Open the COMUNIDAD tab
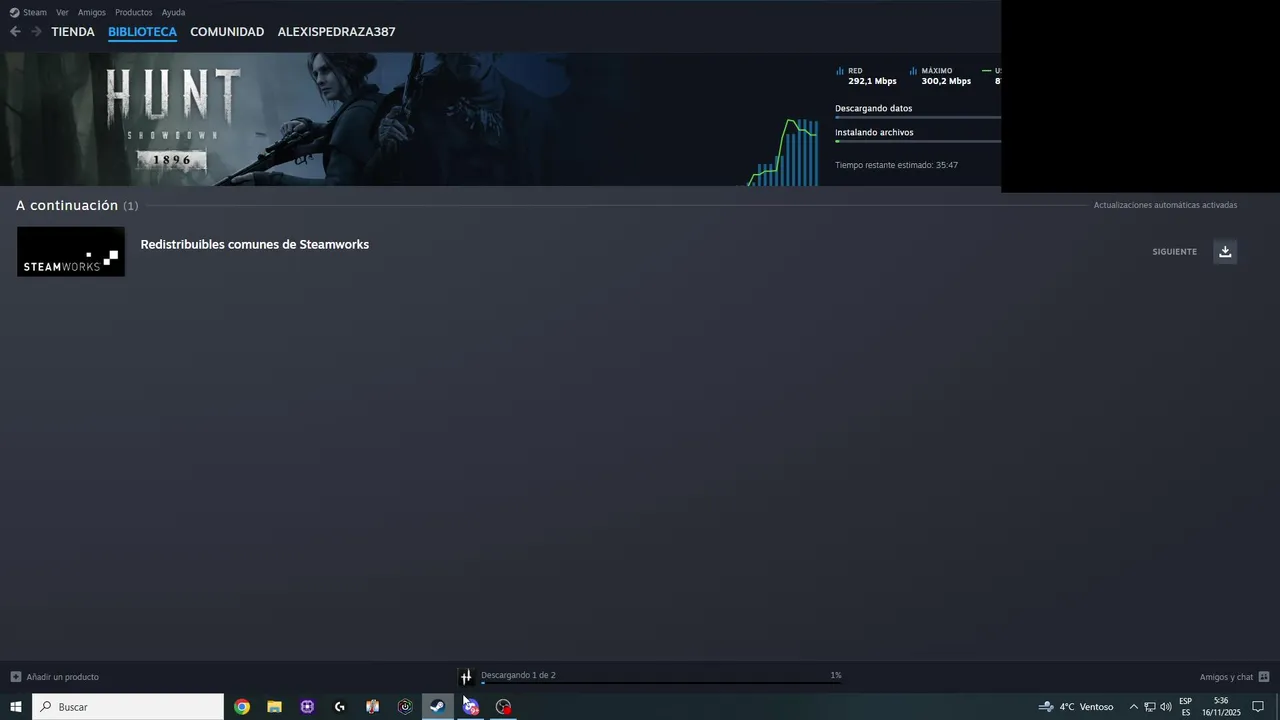Image resolution: width=1280 pixels, height=720 pixels. coord(227,32)
